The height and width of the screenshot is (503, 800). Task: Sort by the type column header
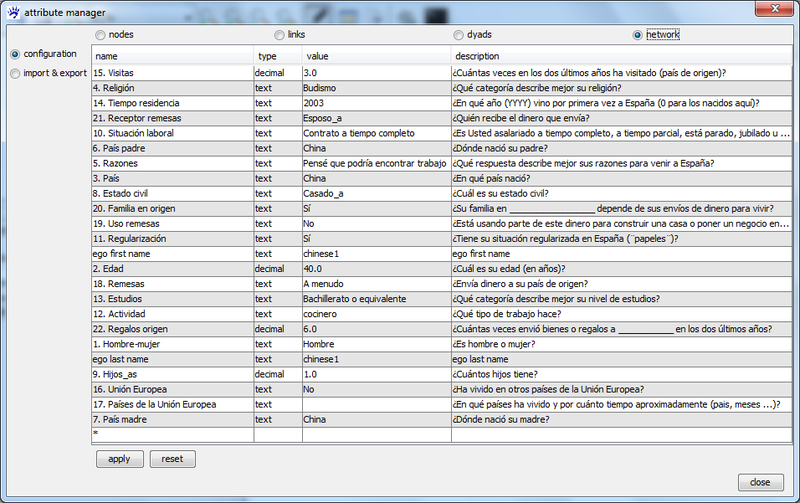278,56
